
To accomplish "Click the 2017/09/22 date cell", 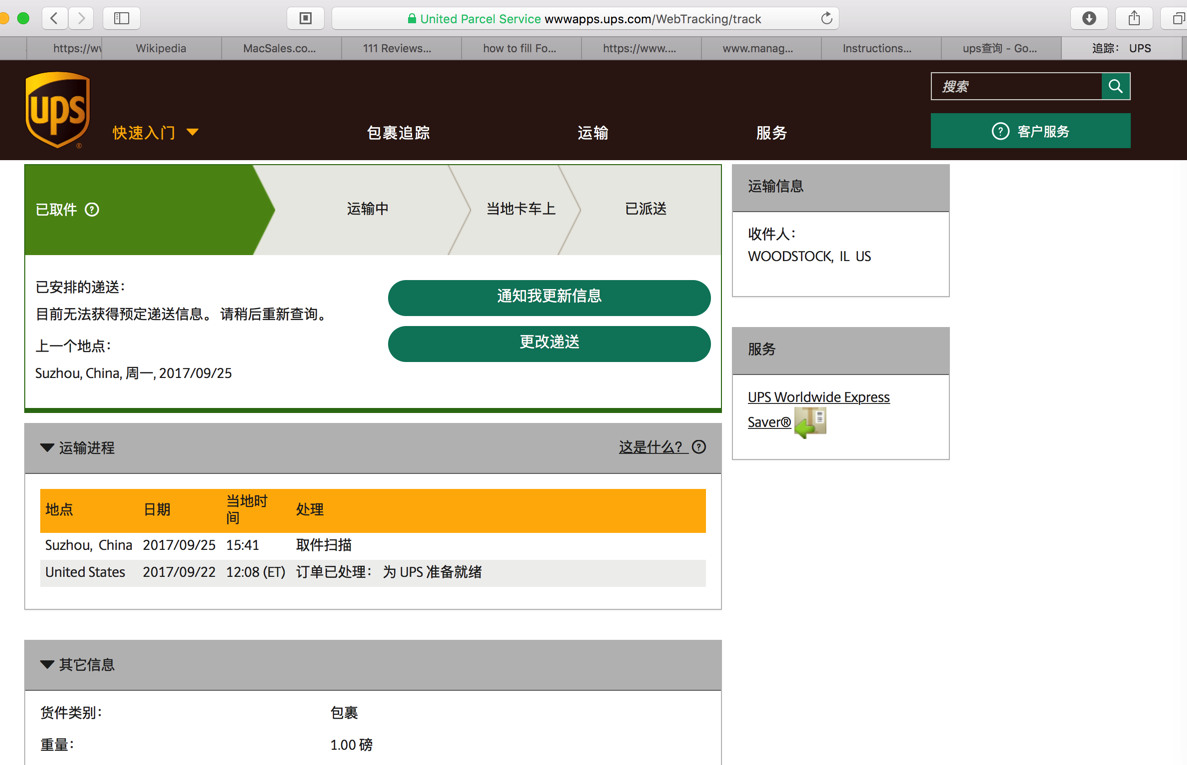I will pos(179,572).
